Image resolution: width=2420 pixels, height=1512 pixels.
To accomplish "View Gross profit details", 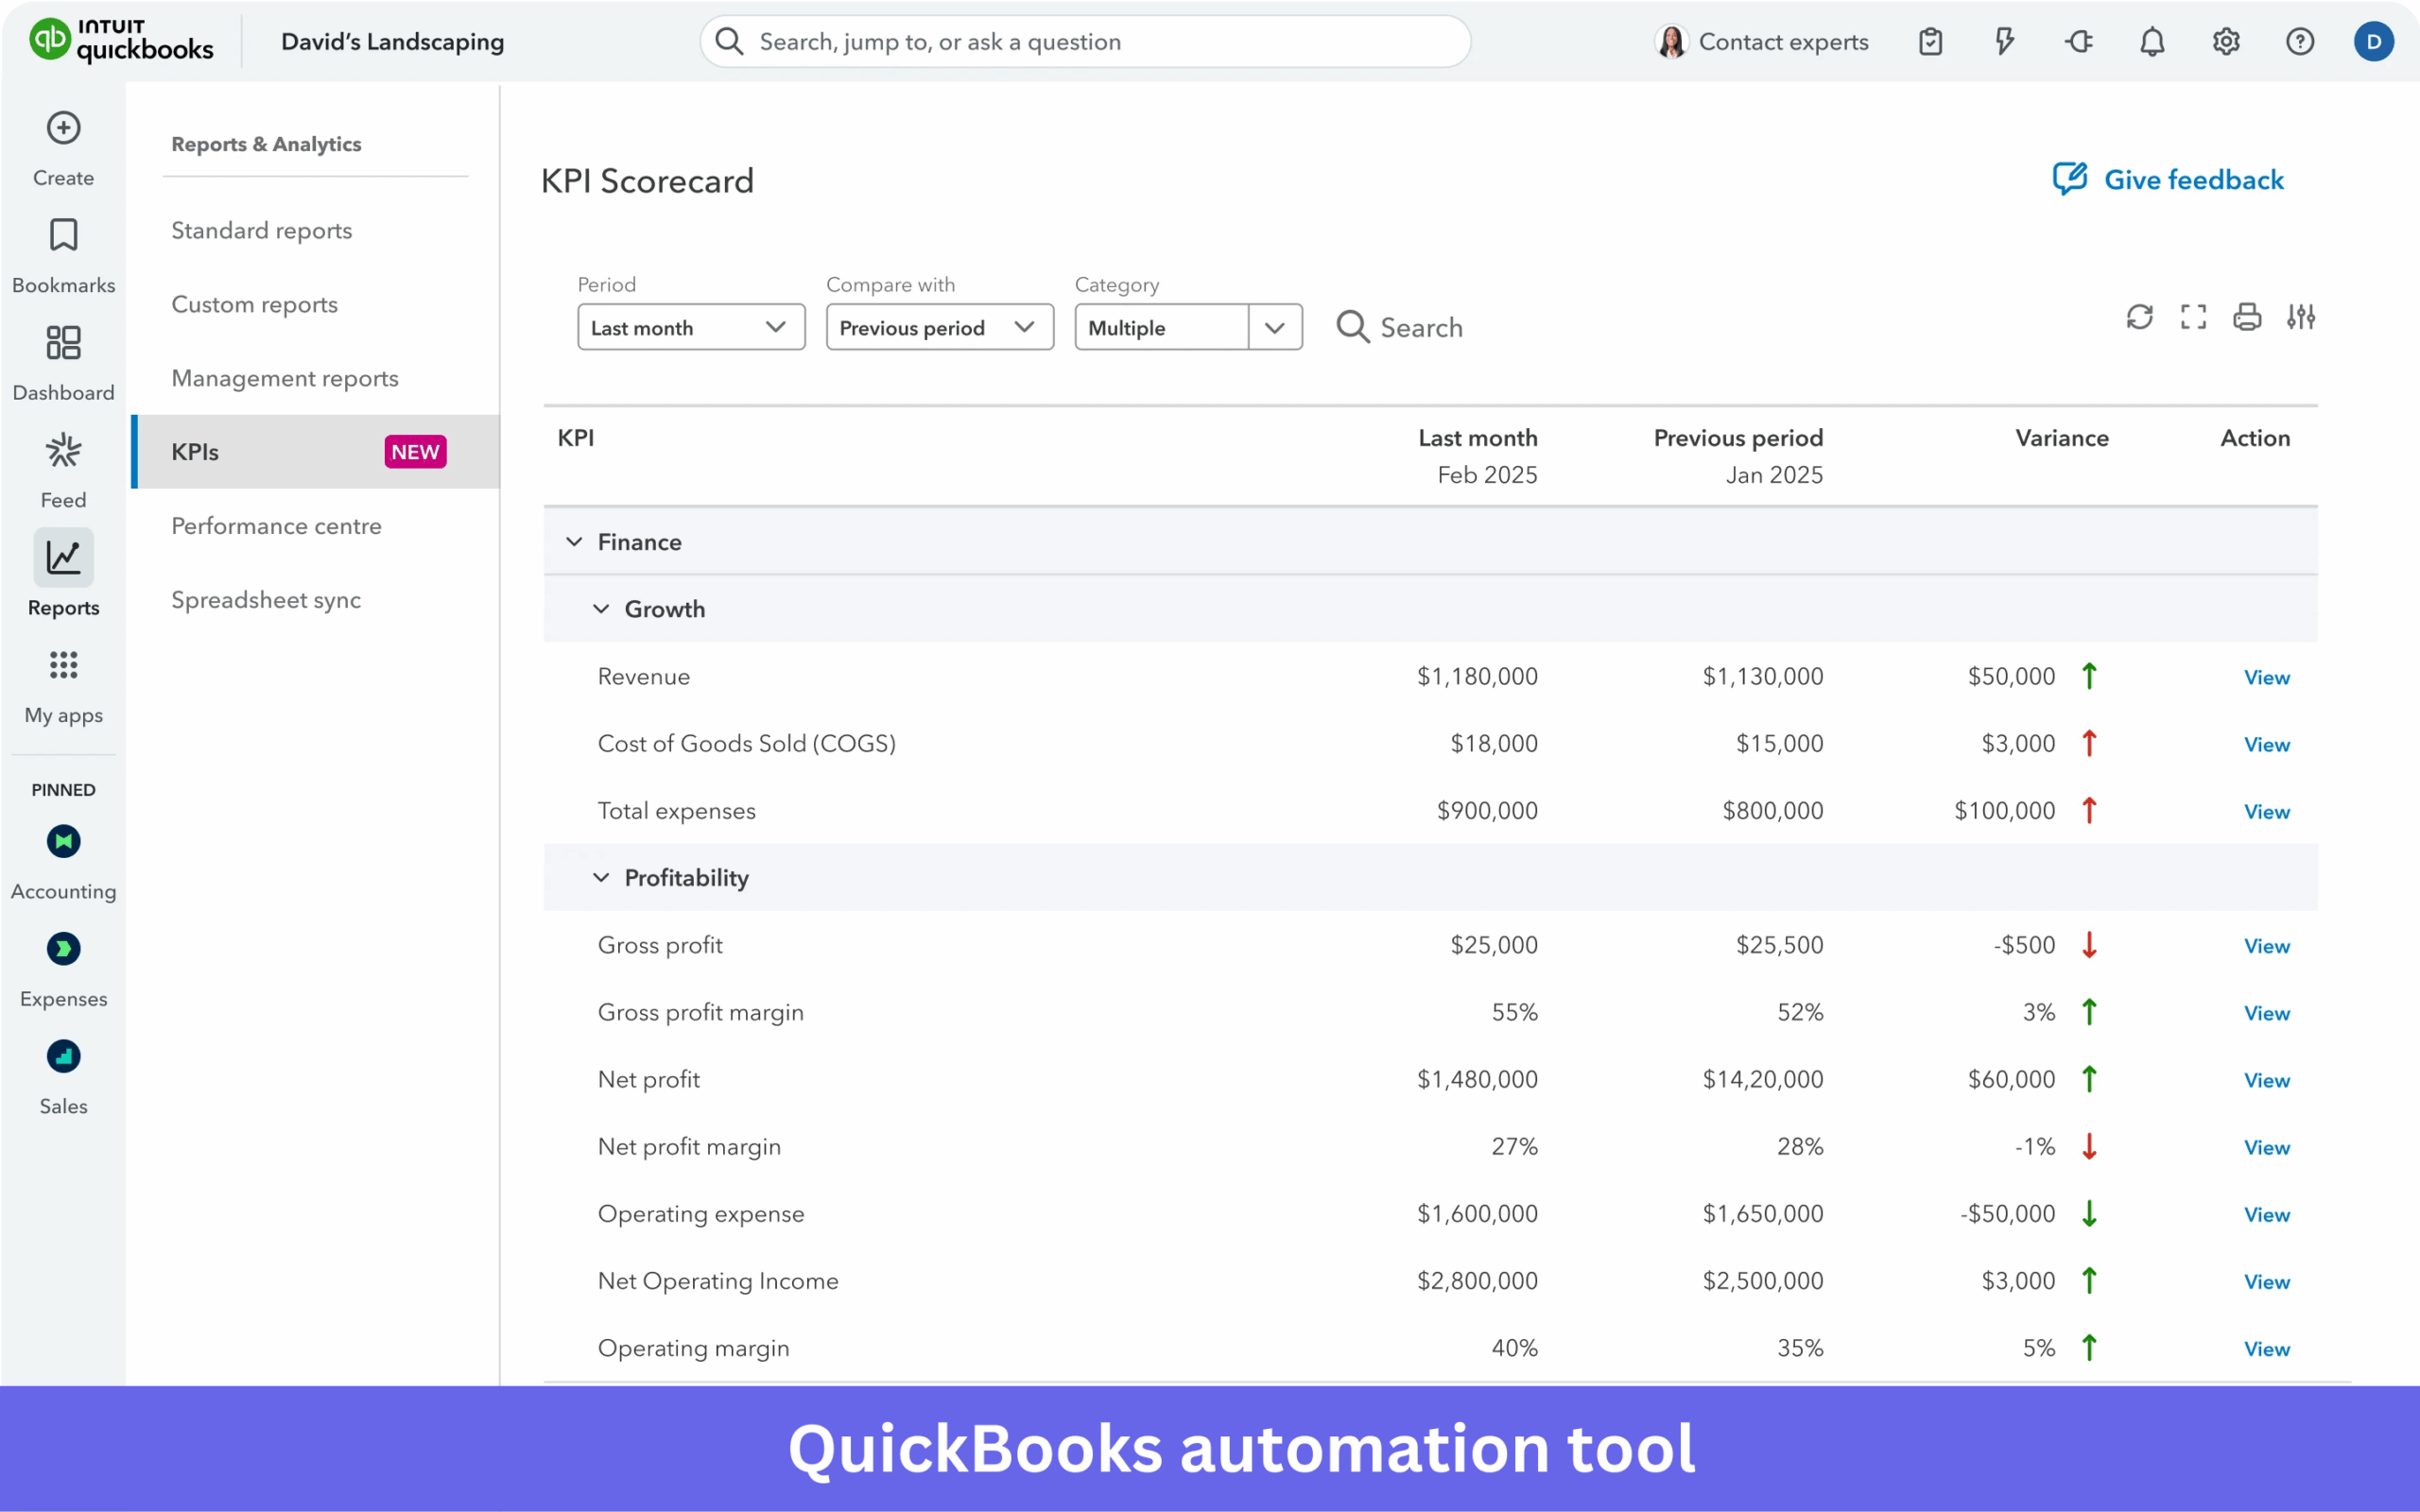I will pos(2266,945).
